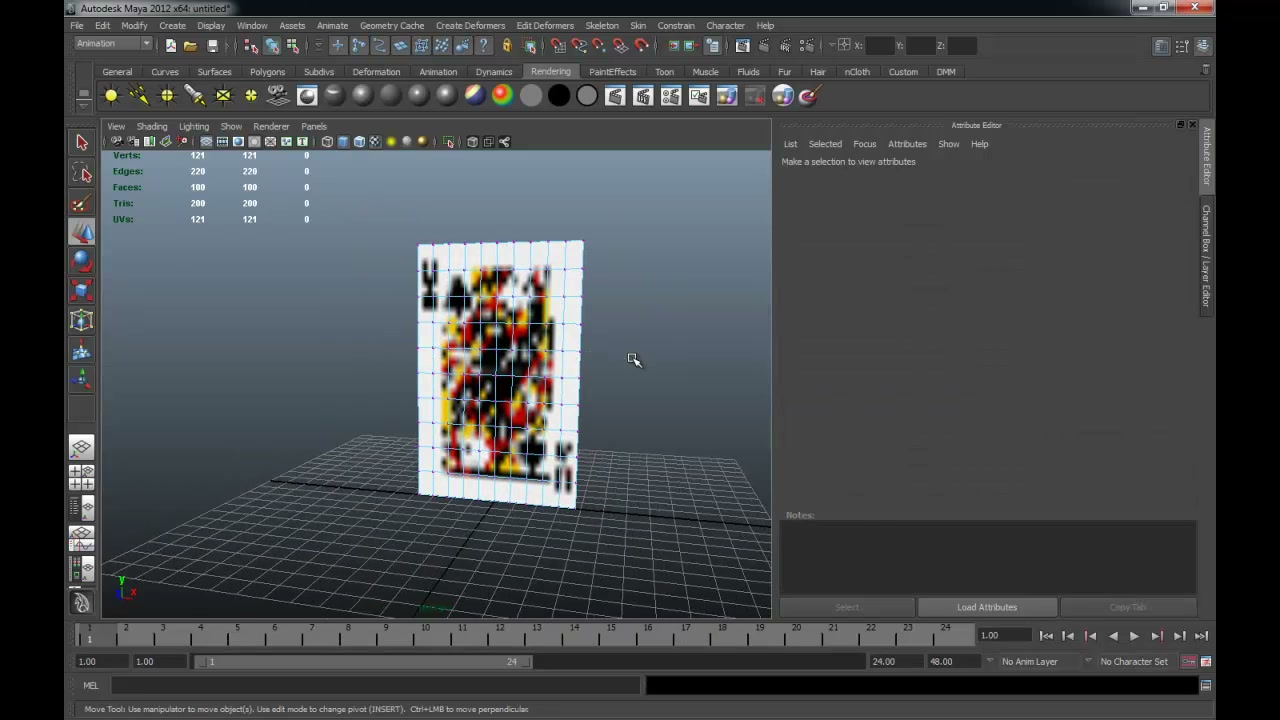This screenshot has width=1280, height=720.
Task: Click the Area Light shelf icon
Action: pyautogui.click(x=223, y=96)
